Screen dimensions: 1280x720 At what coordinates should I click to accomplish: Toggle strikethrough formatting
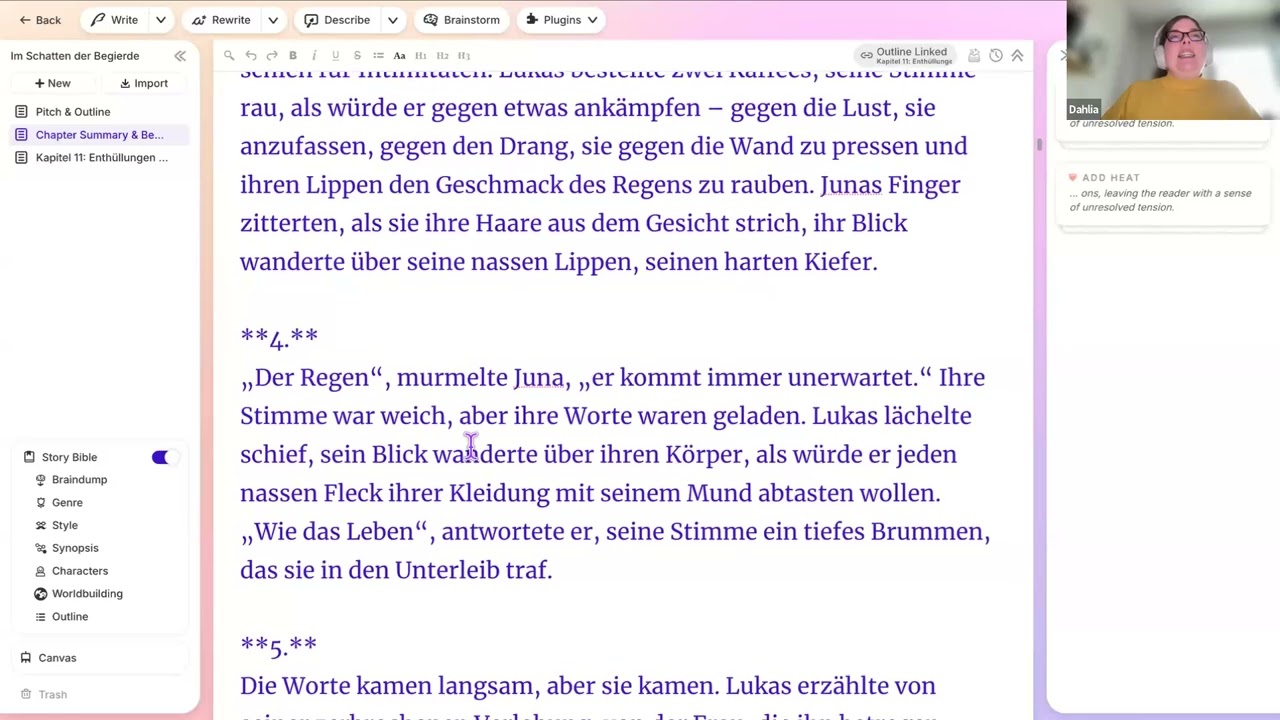357,56
